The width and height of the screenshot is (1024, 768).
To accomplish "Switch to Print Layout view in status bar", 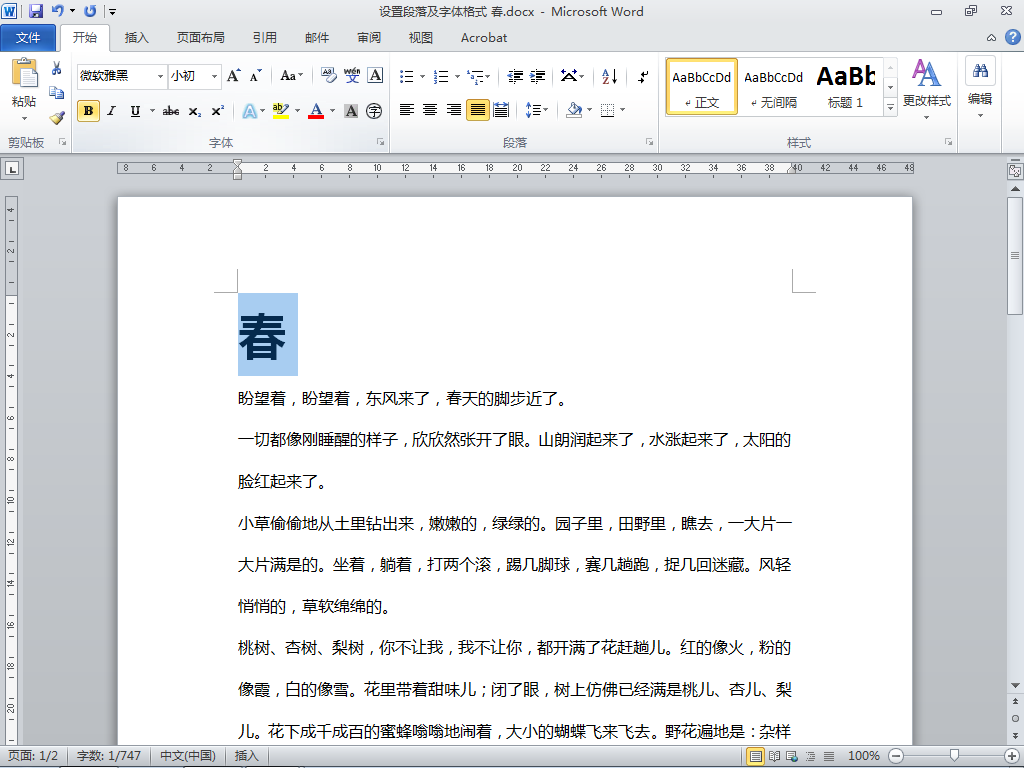I will [756, 756].
